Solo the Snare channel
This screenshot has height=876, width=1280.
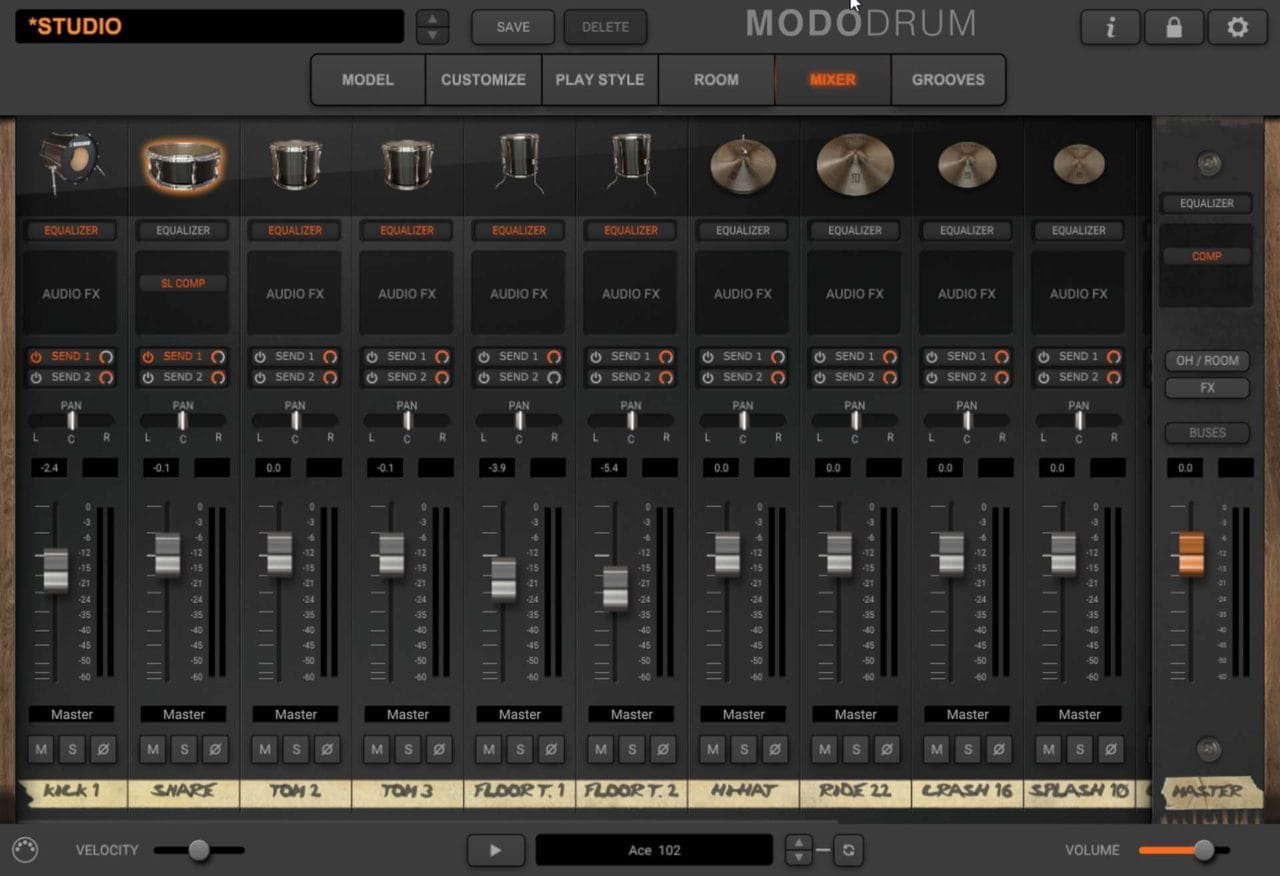(x=184, y=749)
